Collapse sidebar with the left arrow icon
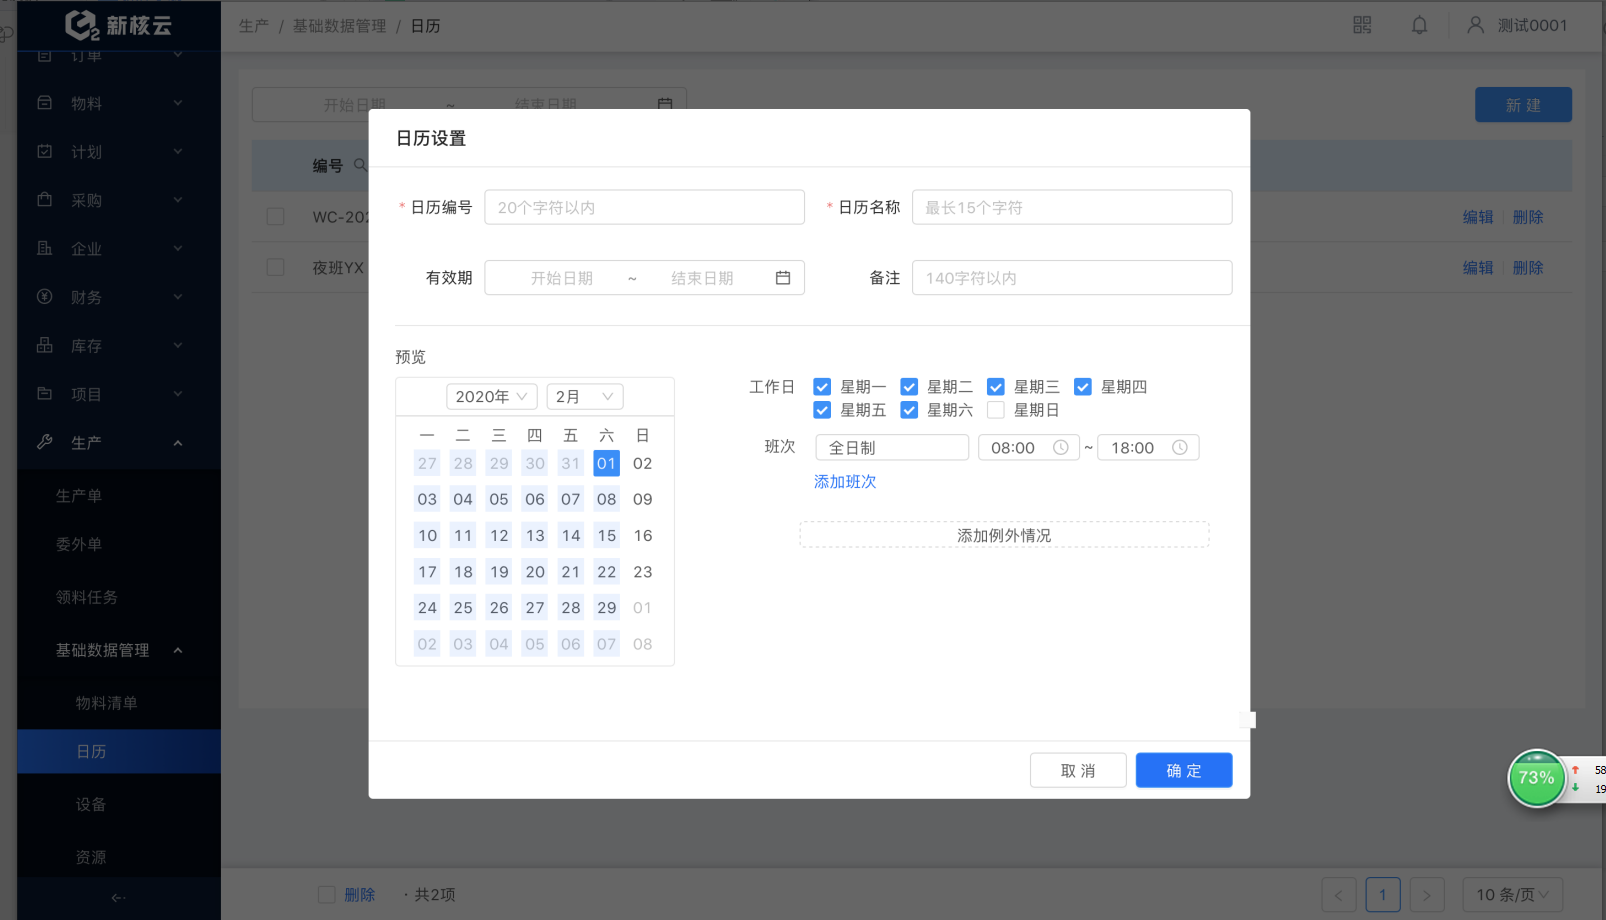The width and height of the screenshot is (1606, 920). pyautogui.click(x=118, y=898)
